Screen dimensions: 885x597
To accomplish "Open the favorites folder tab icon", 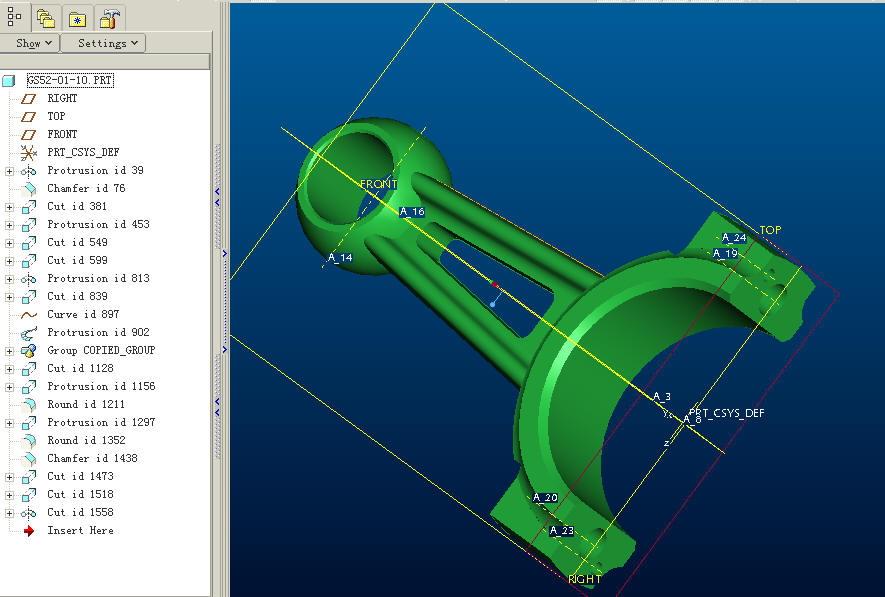I will pyautogui.click(x=77, y=19).
